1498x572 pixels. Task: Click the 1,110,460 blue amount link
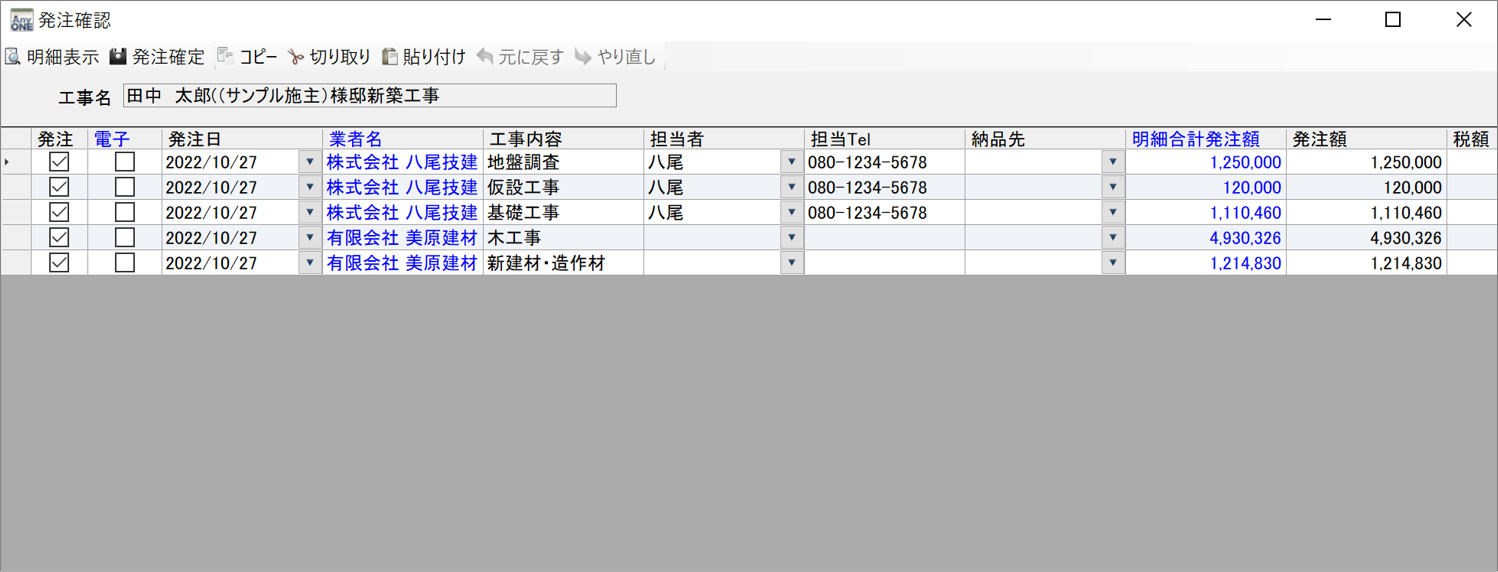point(1245,213)
